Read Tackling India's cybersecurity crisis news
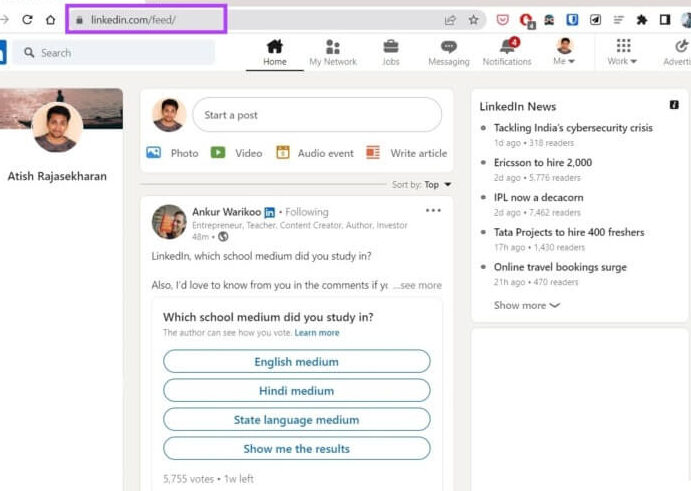Viewport: 691px width, 491px height. point(573,128)
